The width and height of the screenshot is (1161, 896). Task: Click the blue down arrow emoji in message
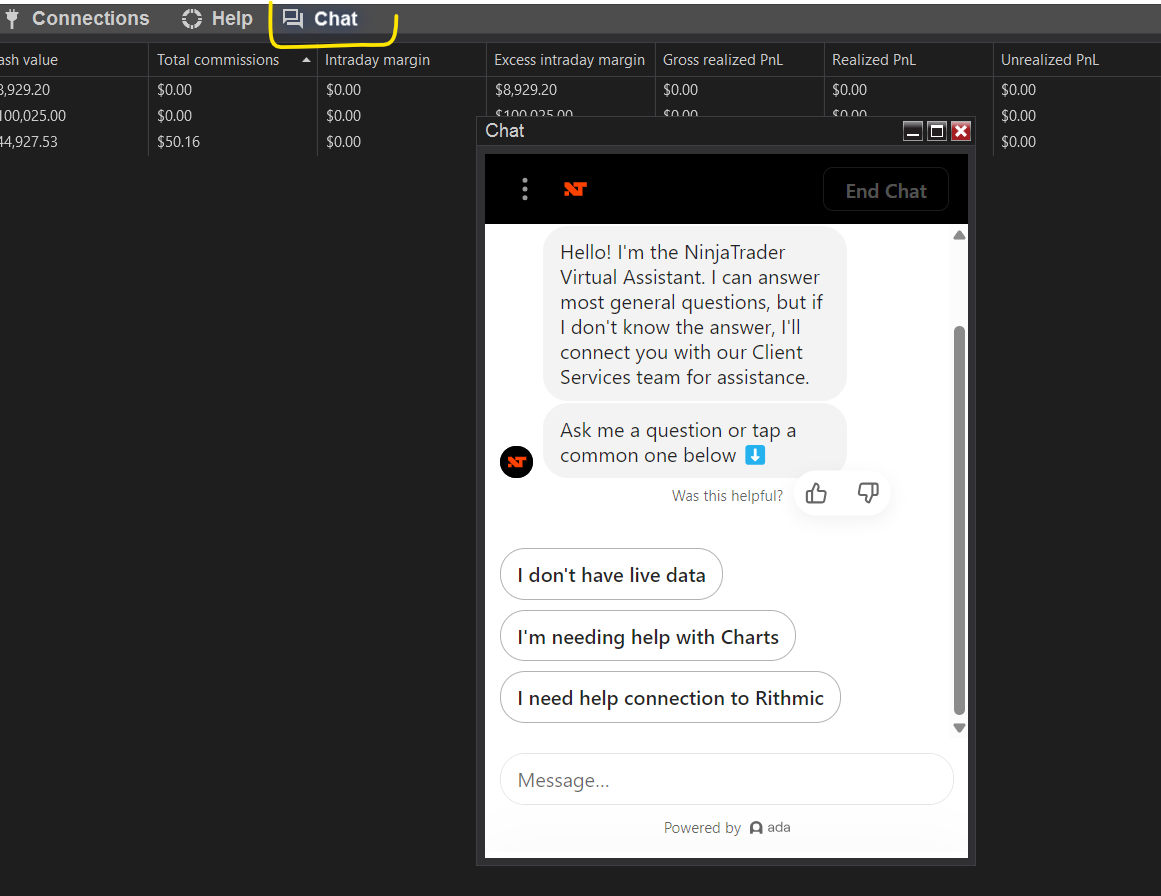tap(755, 455)
